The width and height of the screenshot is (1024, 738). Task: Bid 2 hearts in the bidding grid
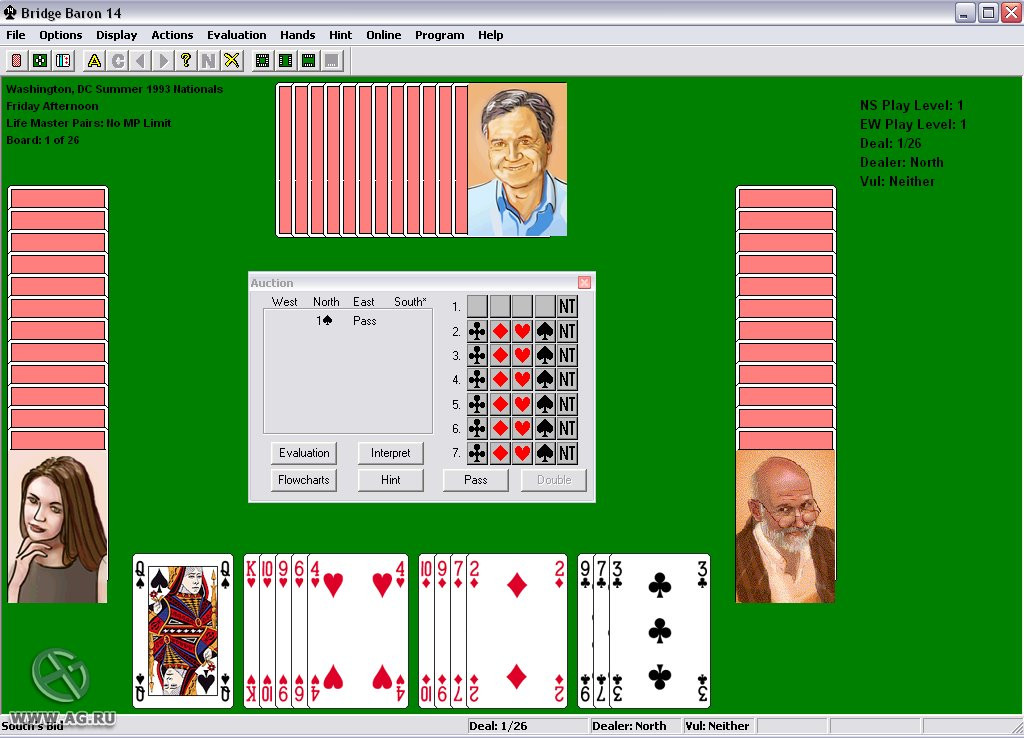coord(522,331)
